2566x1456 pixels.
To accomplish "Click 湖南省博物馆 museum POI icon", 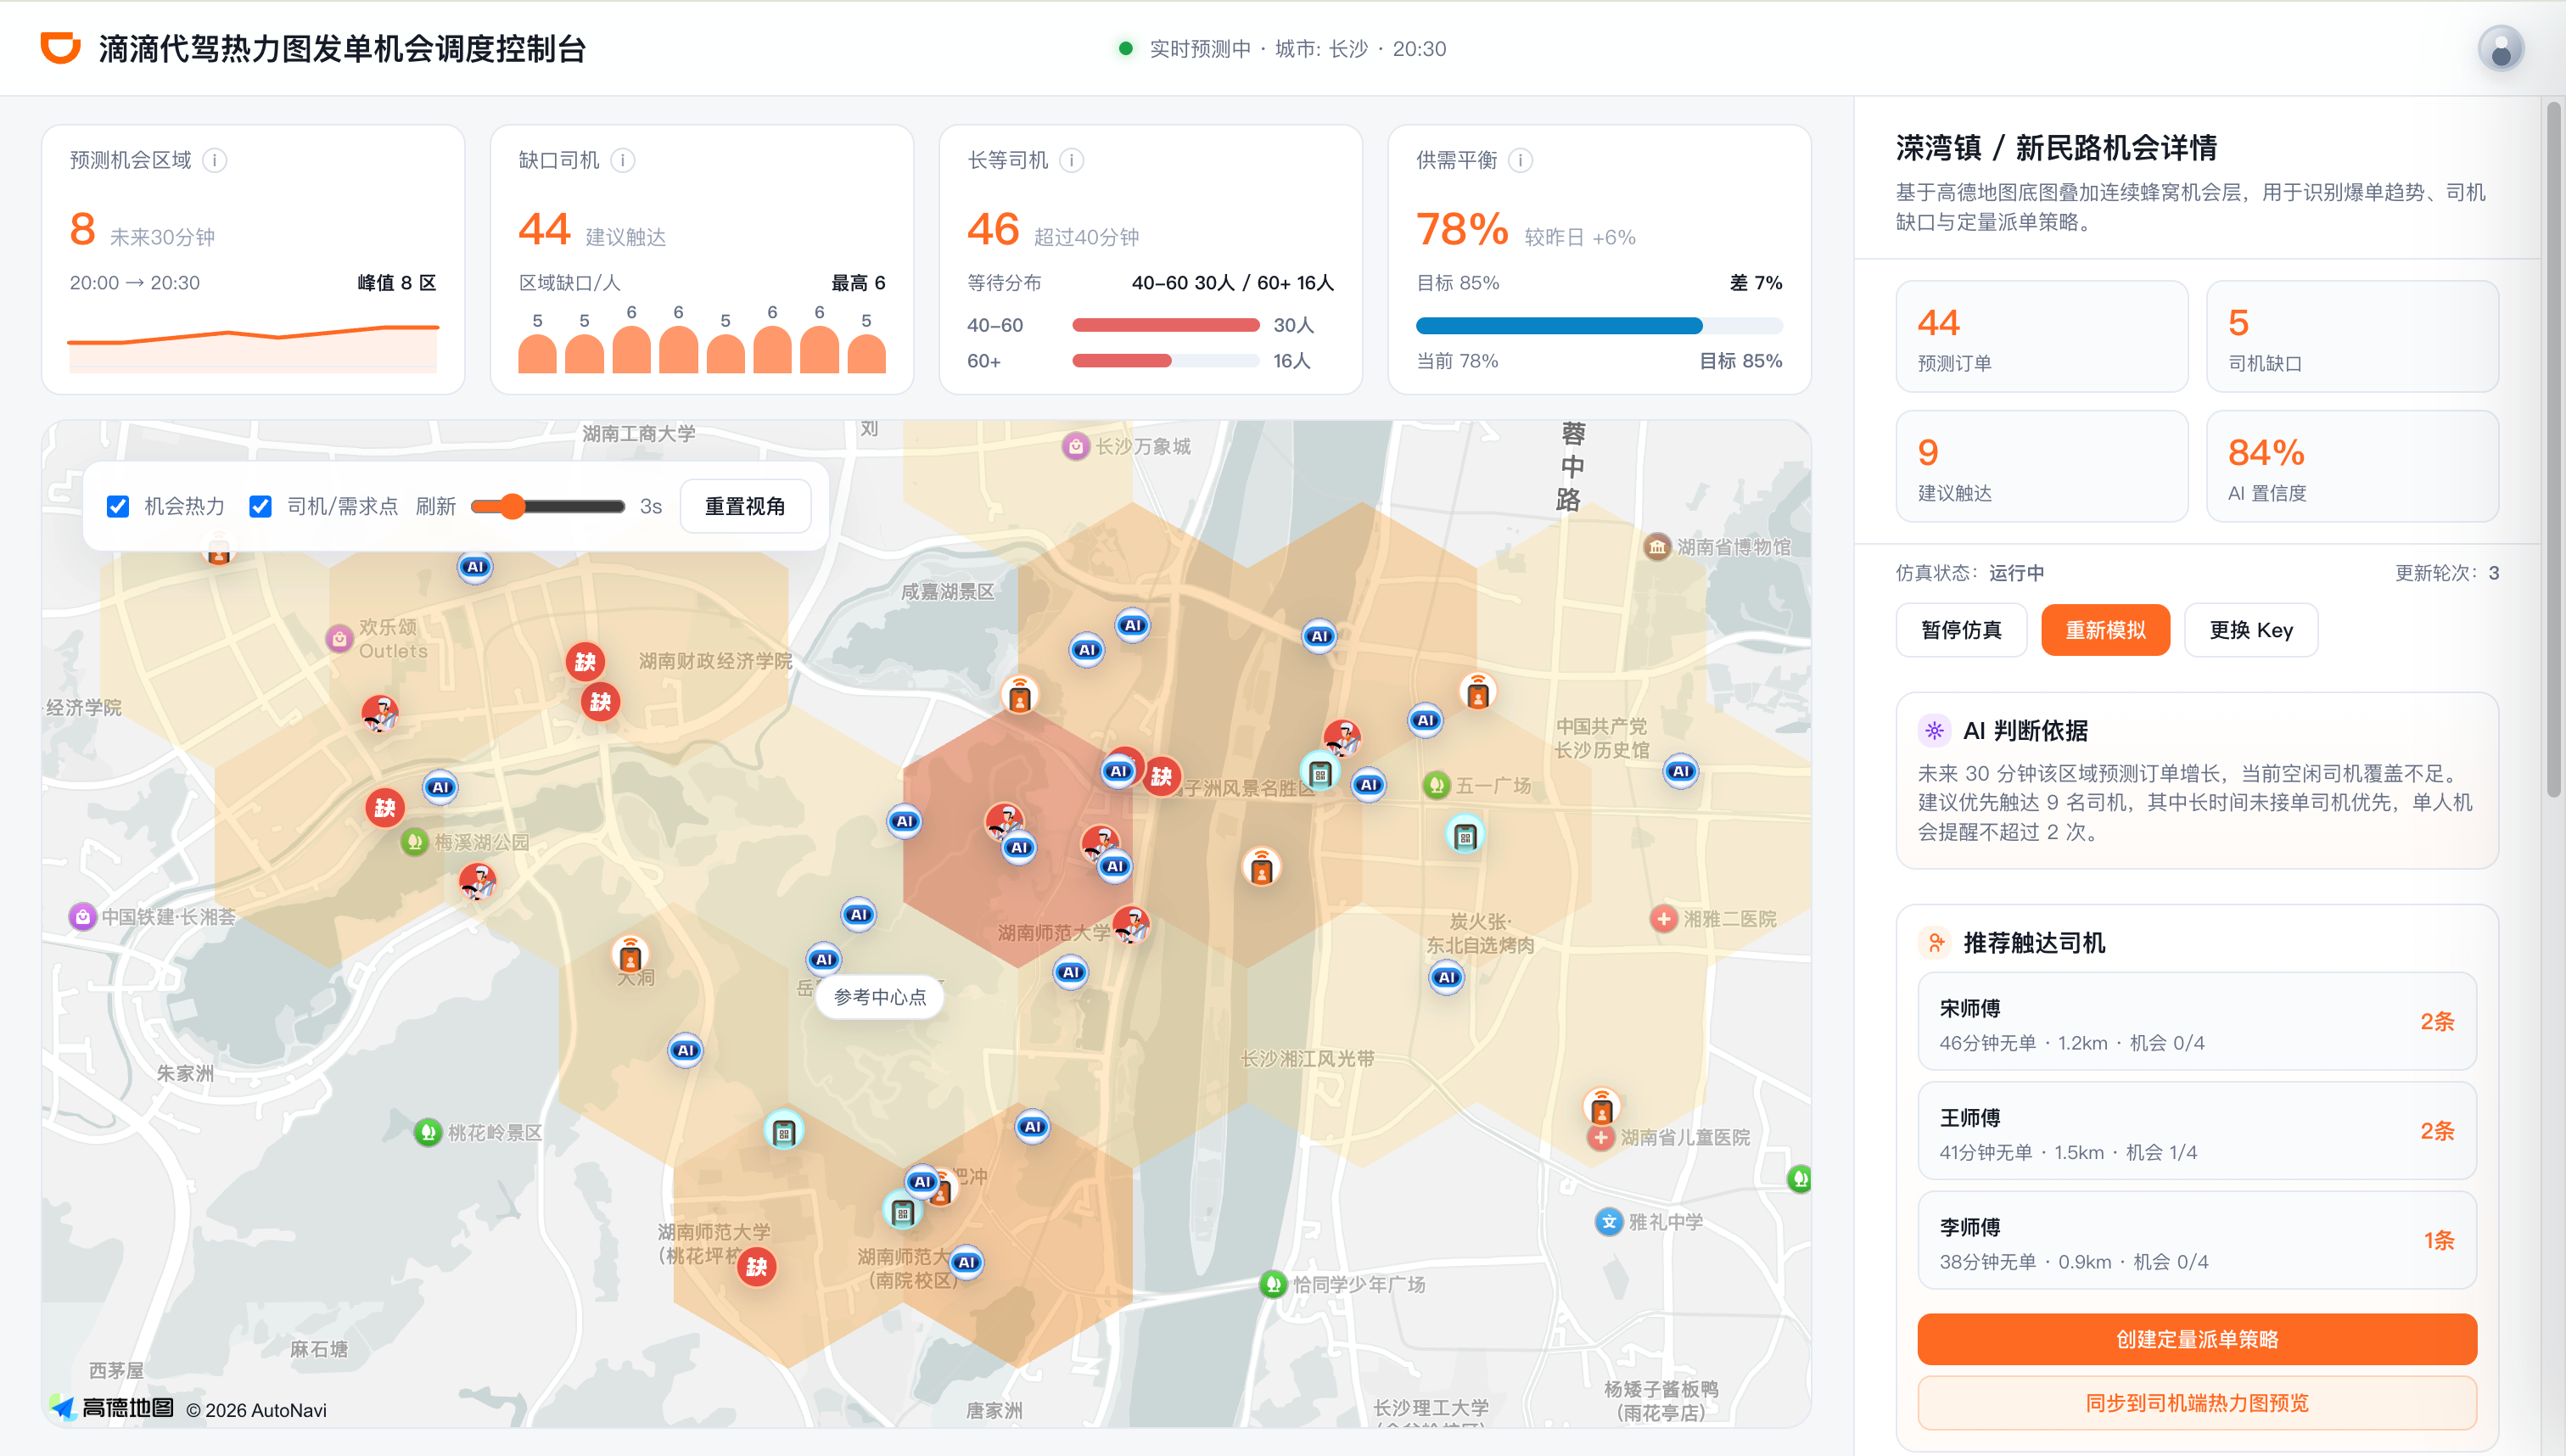I will click(x=1657, y=546).
